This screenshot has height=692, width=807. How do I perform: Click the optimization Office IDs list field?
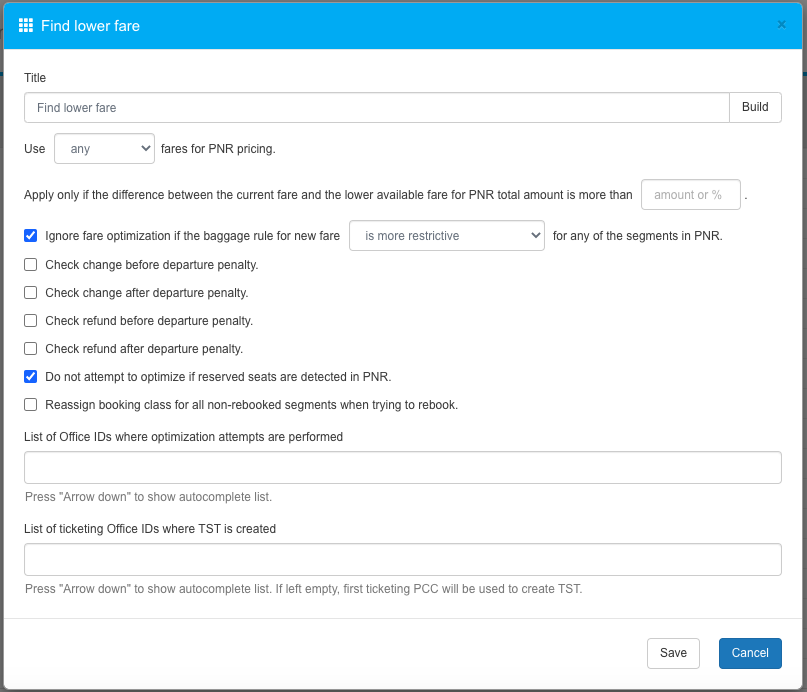[x=402, y=468]
